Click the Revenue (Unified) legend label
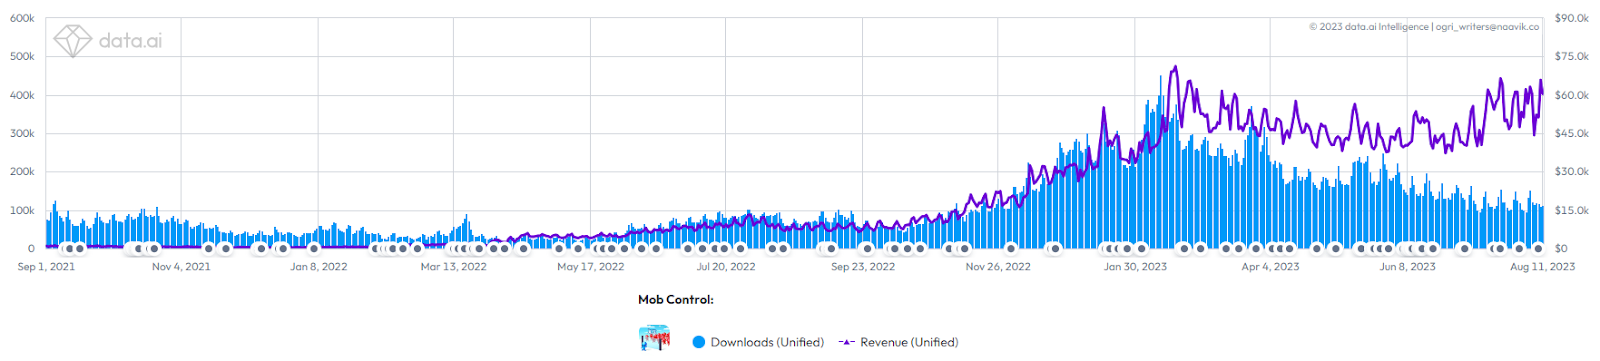This screenshot has height=361, width=1600. tap(909, 342)
